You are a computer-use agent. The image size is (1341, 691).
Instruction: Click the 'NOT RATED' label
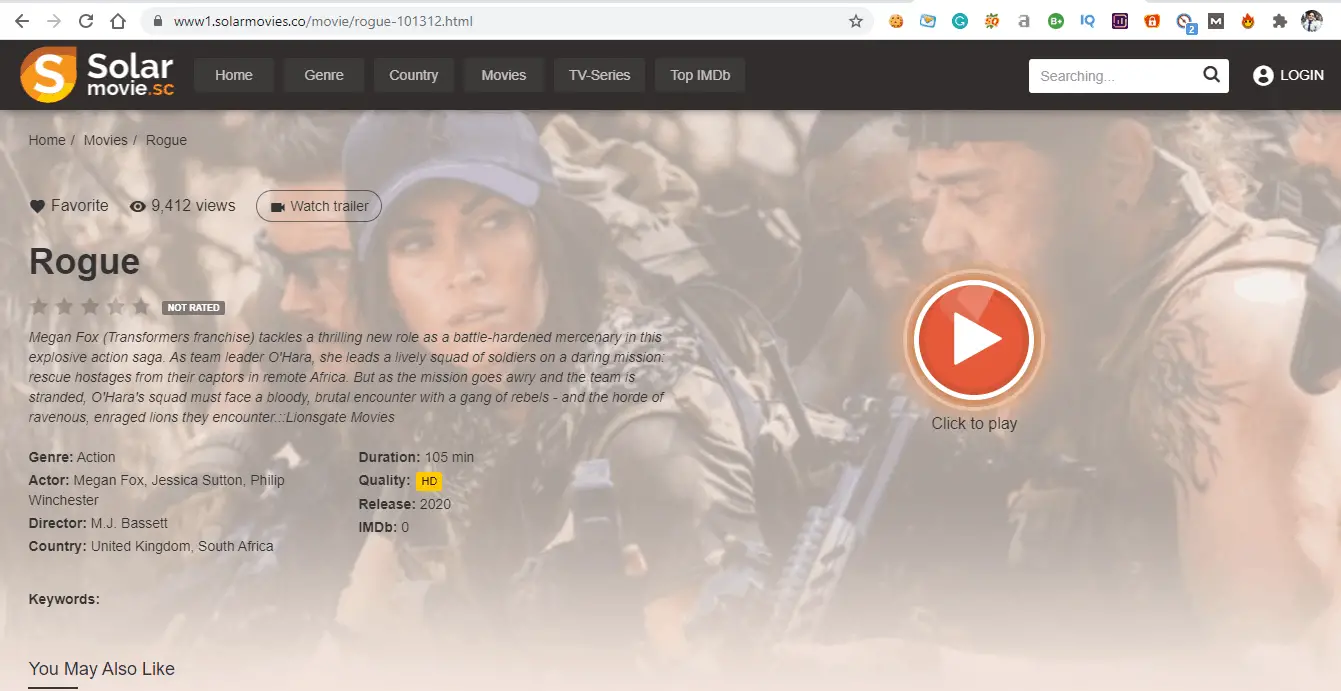point(193,308)
